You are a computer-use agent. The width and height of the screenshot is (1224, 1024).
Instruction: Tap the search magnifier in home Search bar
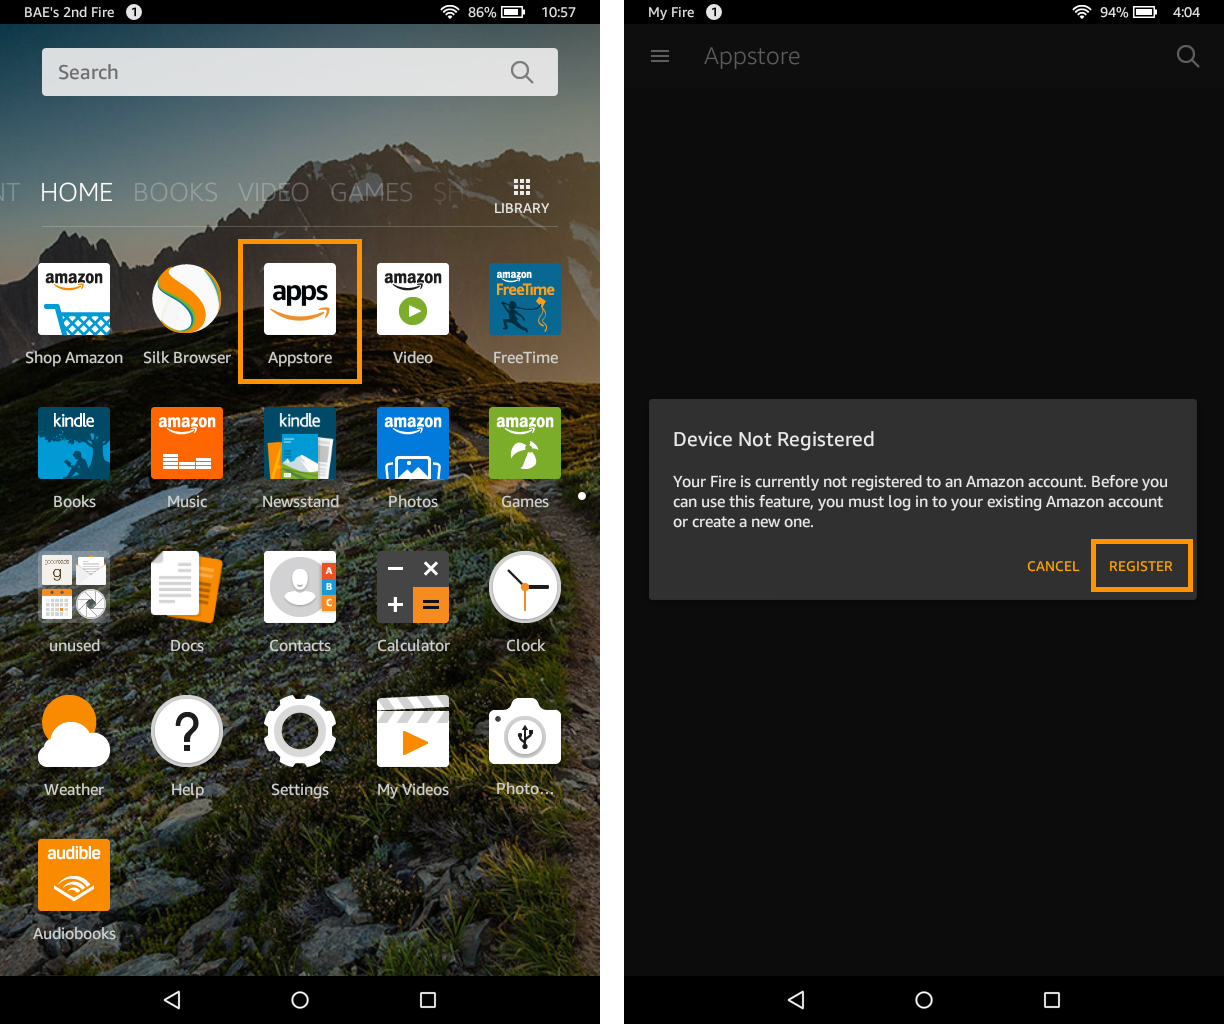522,72
